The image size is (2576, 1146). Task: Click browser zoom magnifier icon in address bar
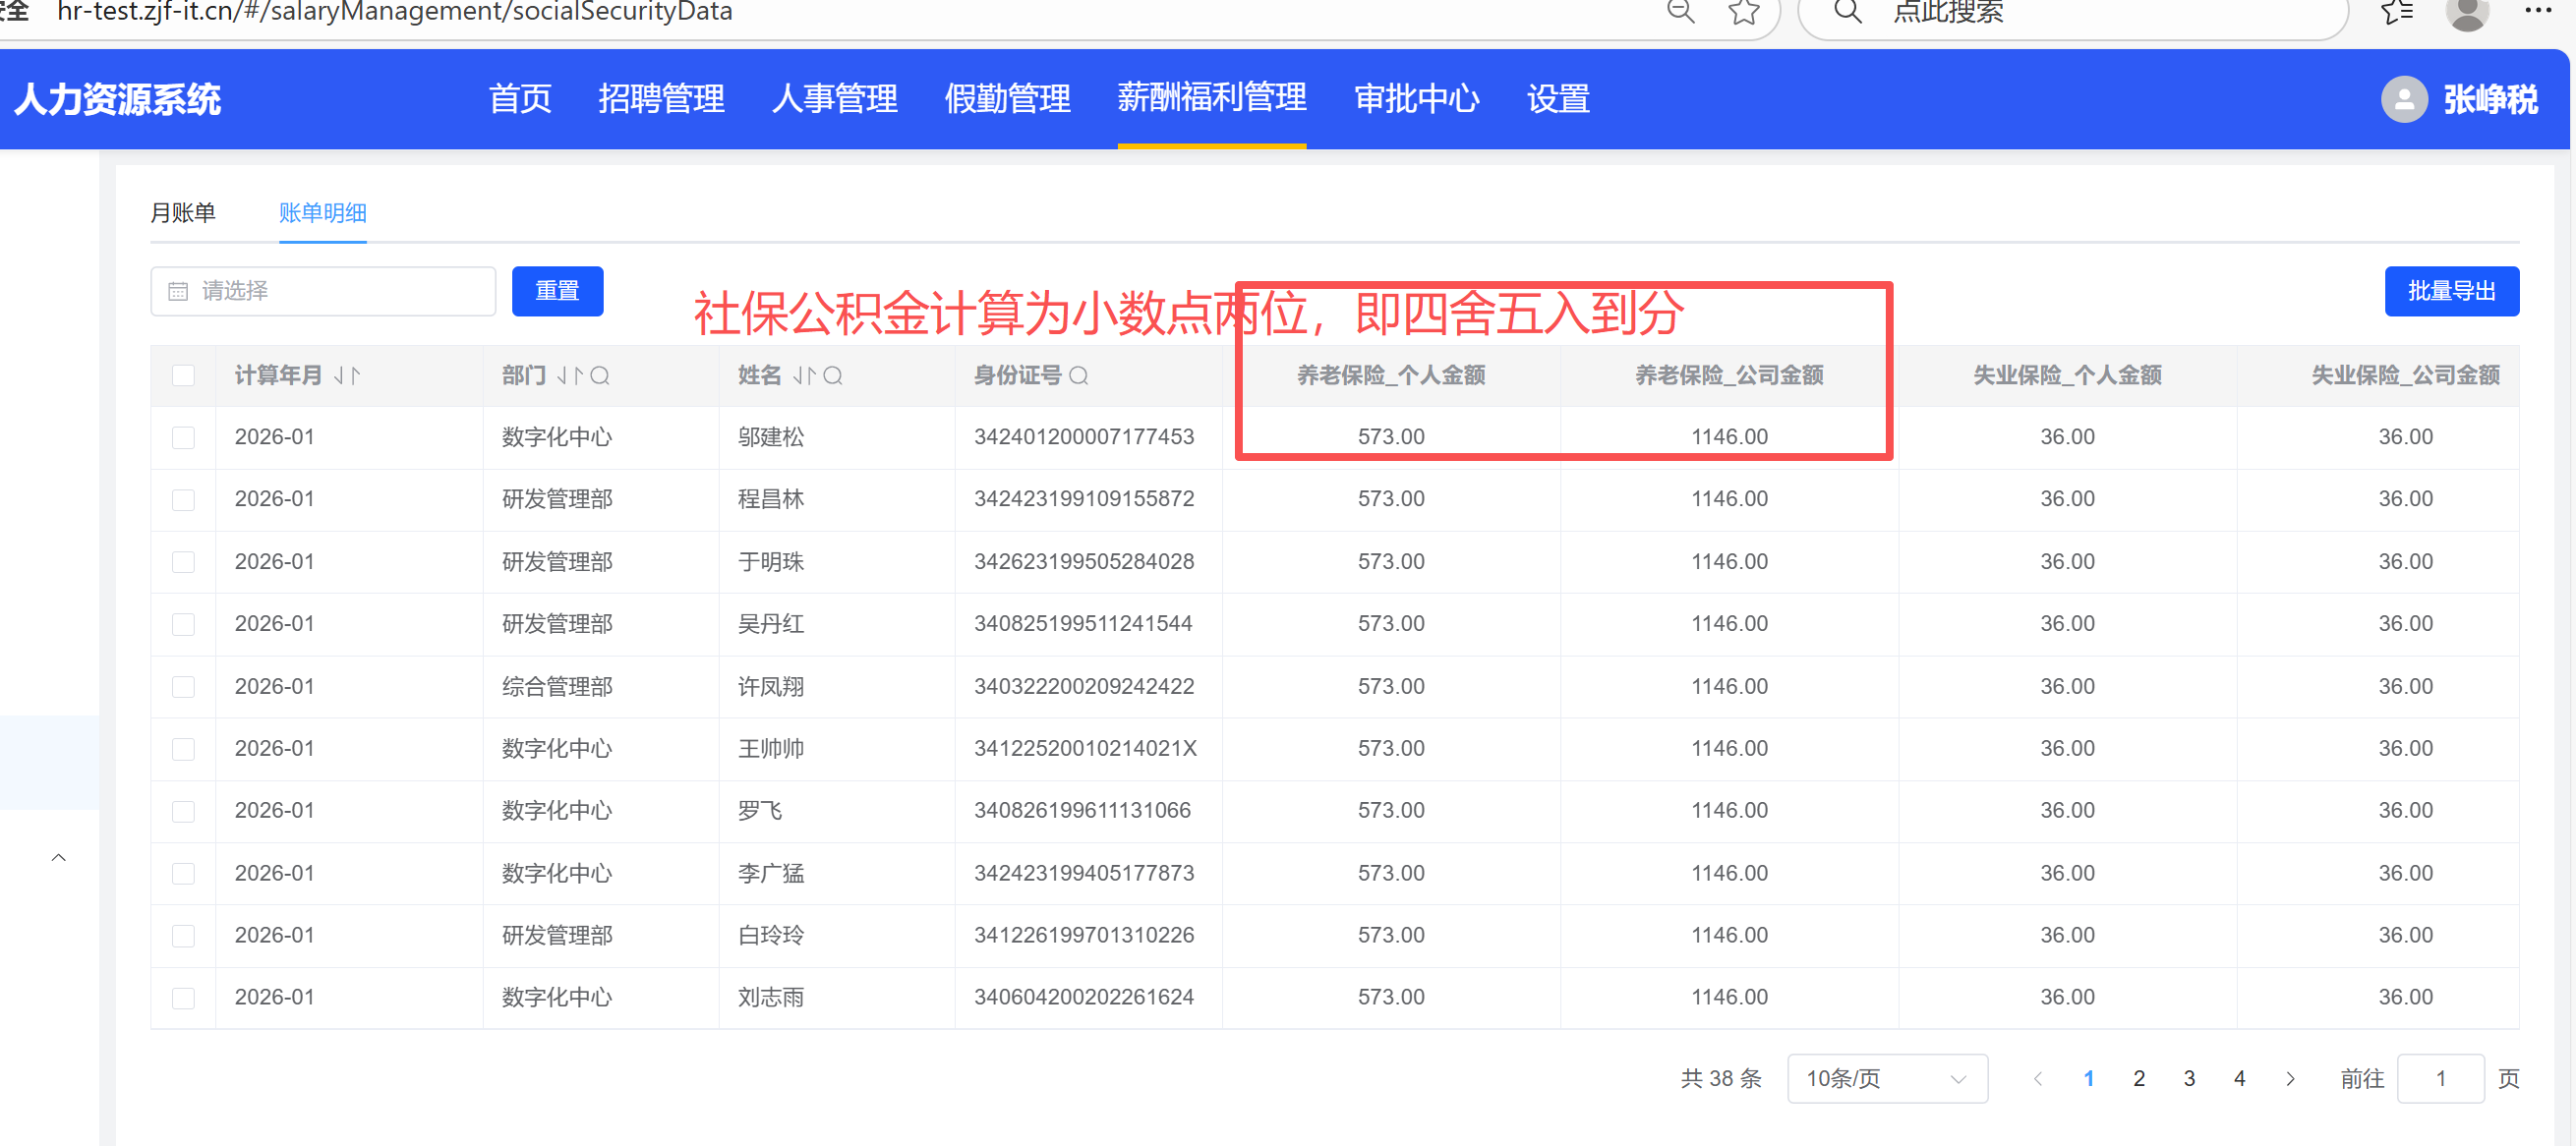(1680, 12)
